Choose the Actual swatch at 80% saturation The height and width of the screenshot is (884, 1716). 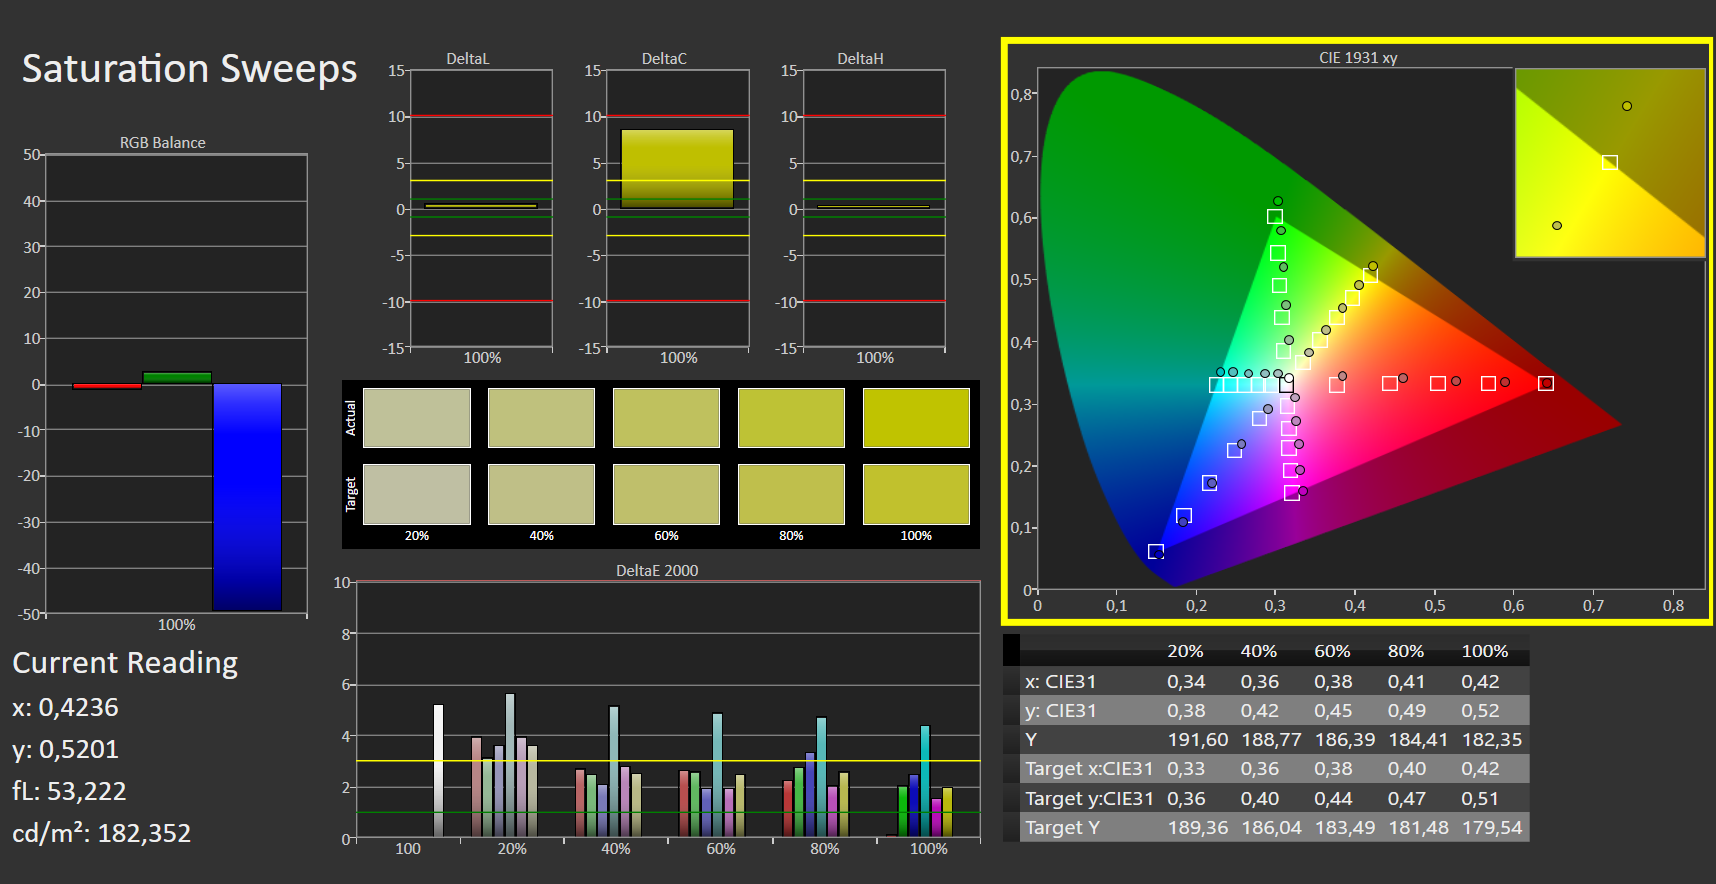(x=791, y=418)
